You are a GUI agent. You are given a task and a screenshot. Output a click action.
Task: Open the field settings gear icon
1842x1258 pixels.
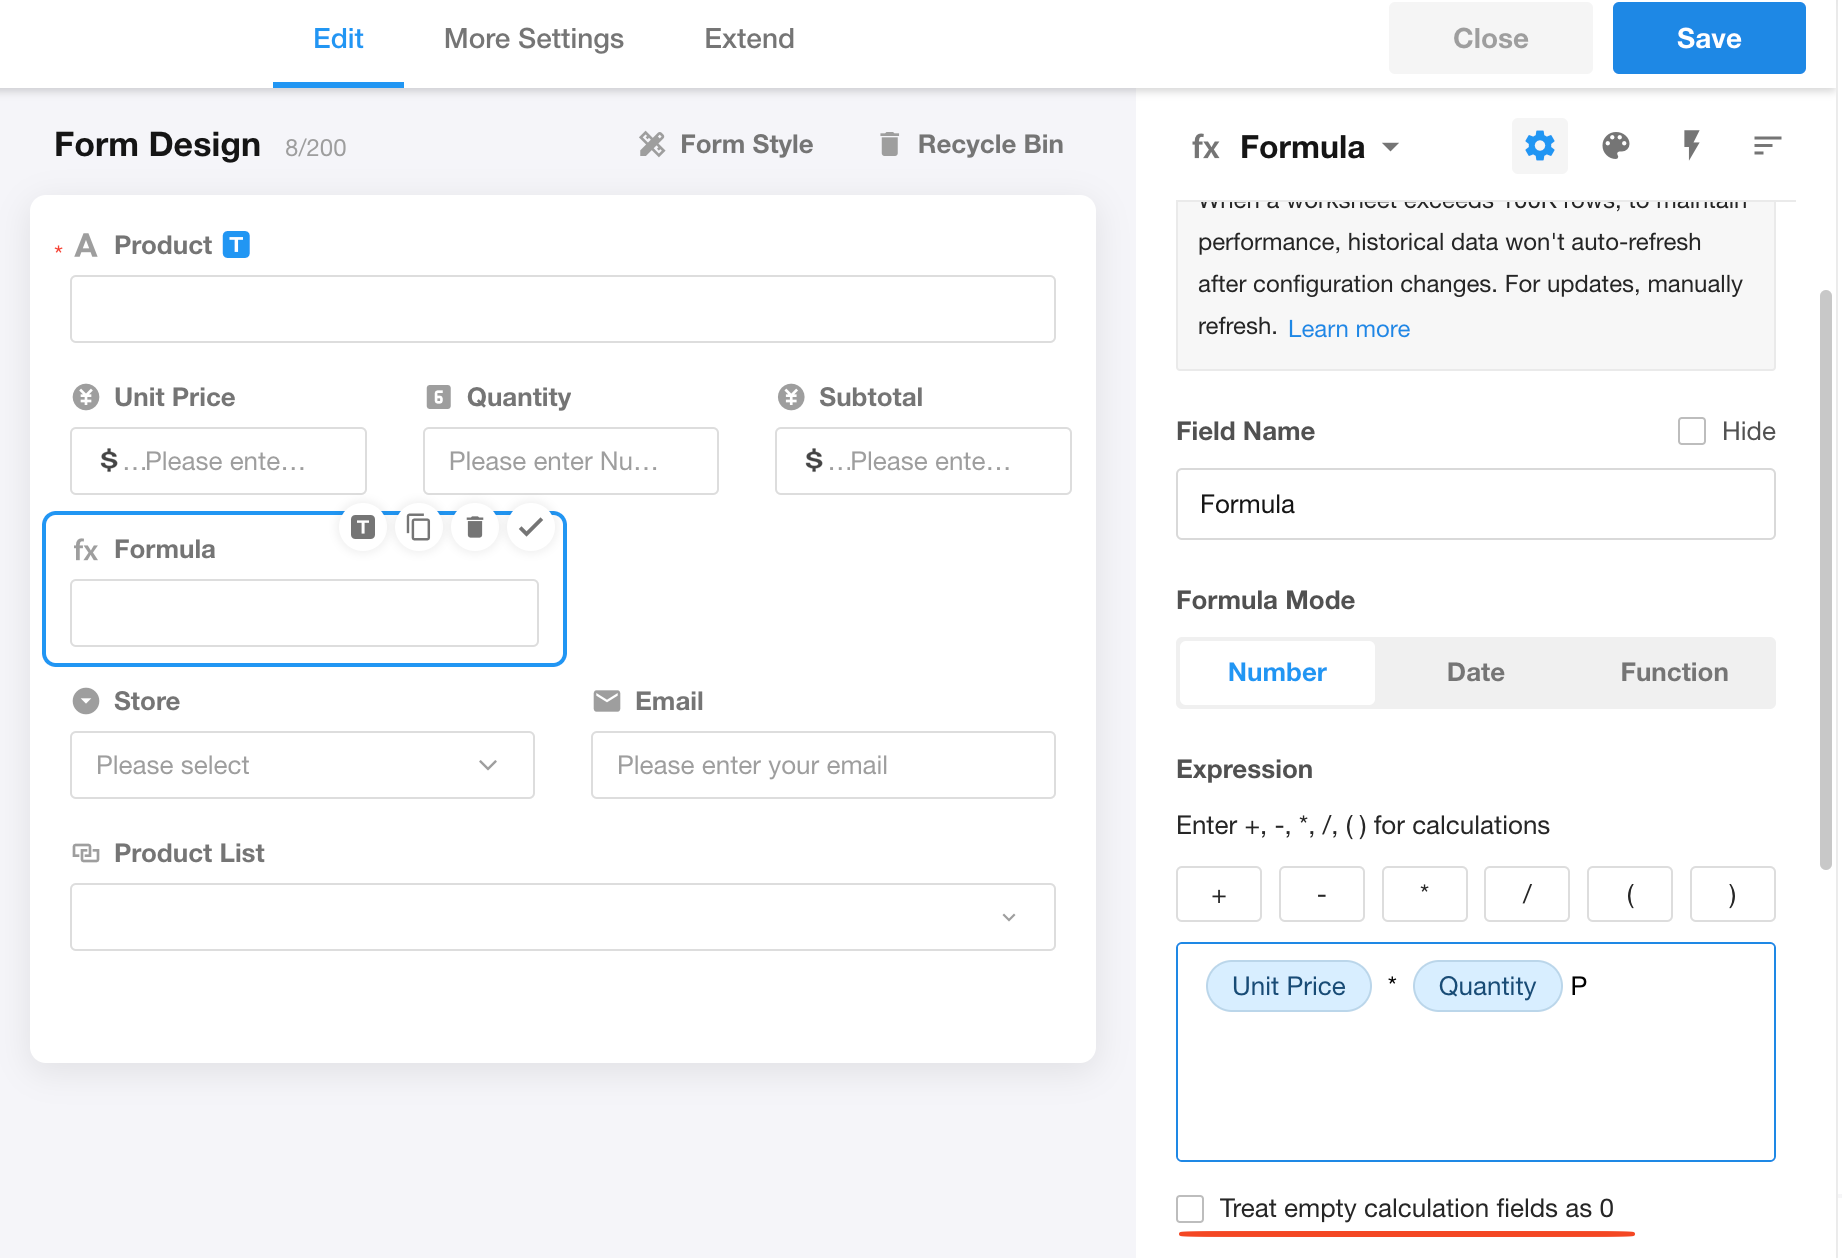pos(1539,146)
